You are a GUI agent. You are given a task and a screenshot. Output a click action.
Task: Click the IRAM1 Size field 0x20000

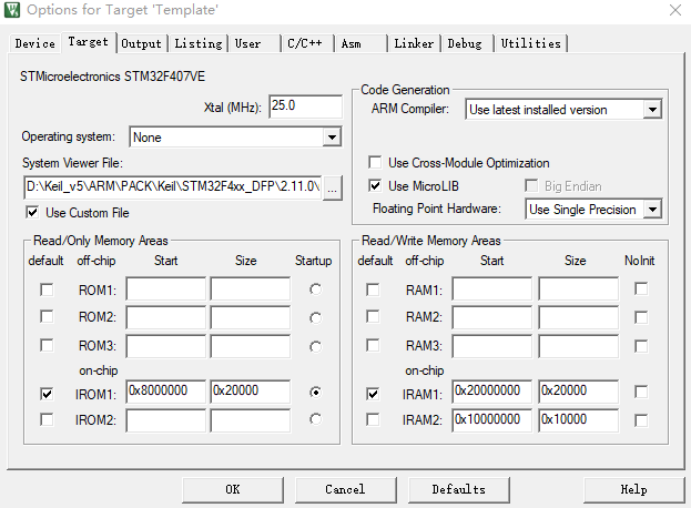click(578, 392)
